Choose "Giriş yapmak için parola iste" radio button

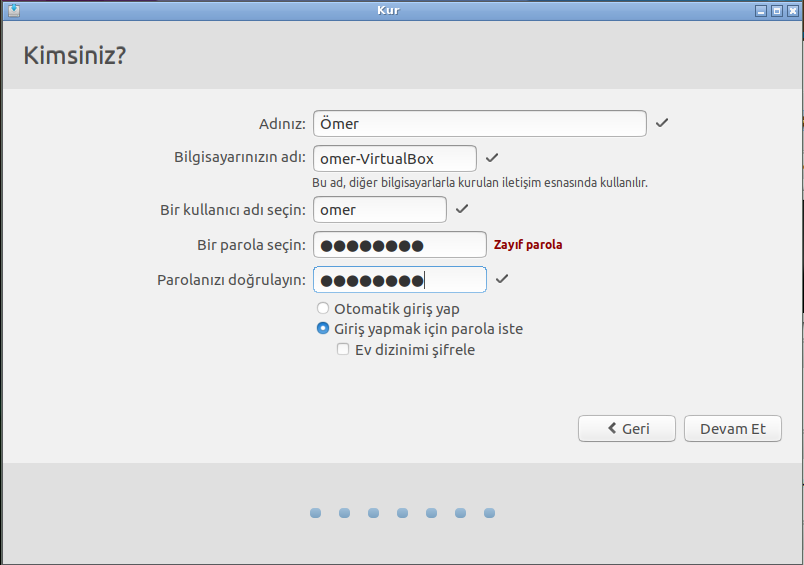(323, 329)
